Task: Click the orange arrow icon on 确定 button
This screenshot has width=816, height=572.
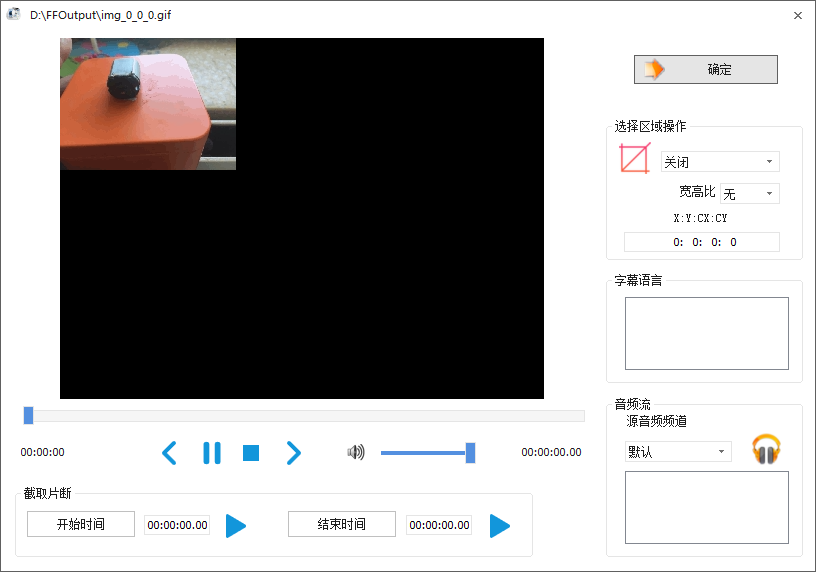Action: coord(654,69)
